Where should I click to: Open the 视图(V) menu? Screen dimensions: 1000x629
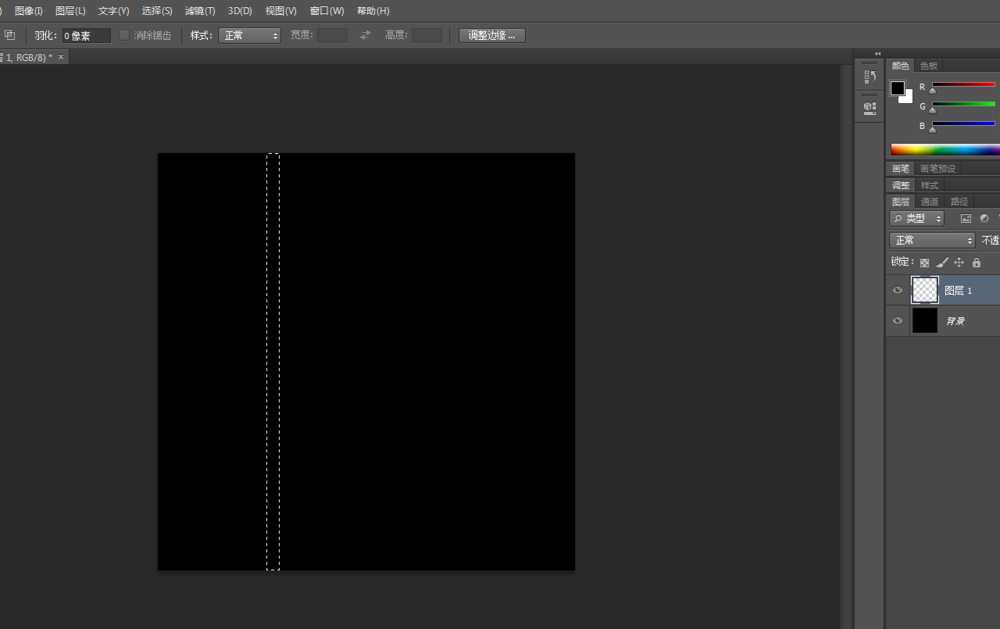(281, 11)
